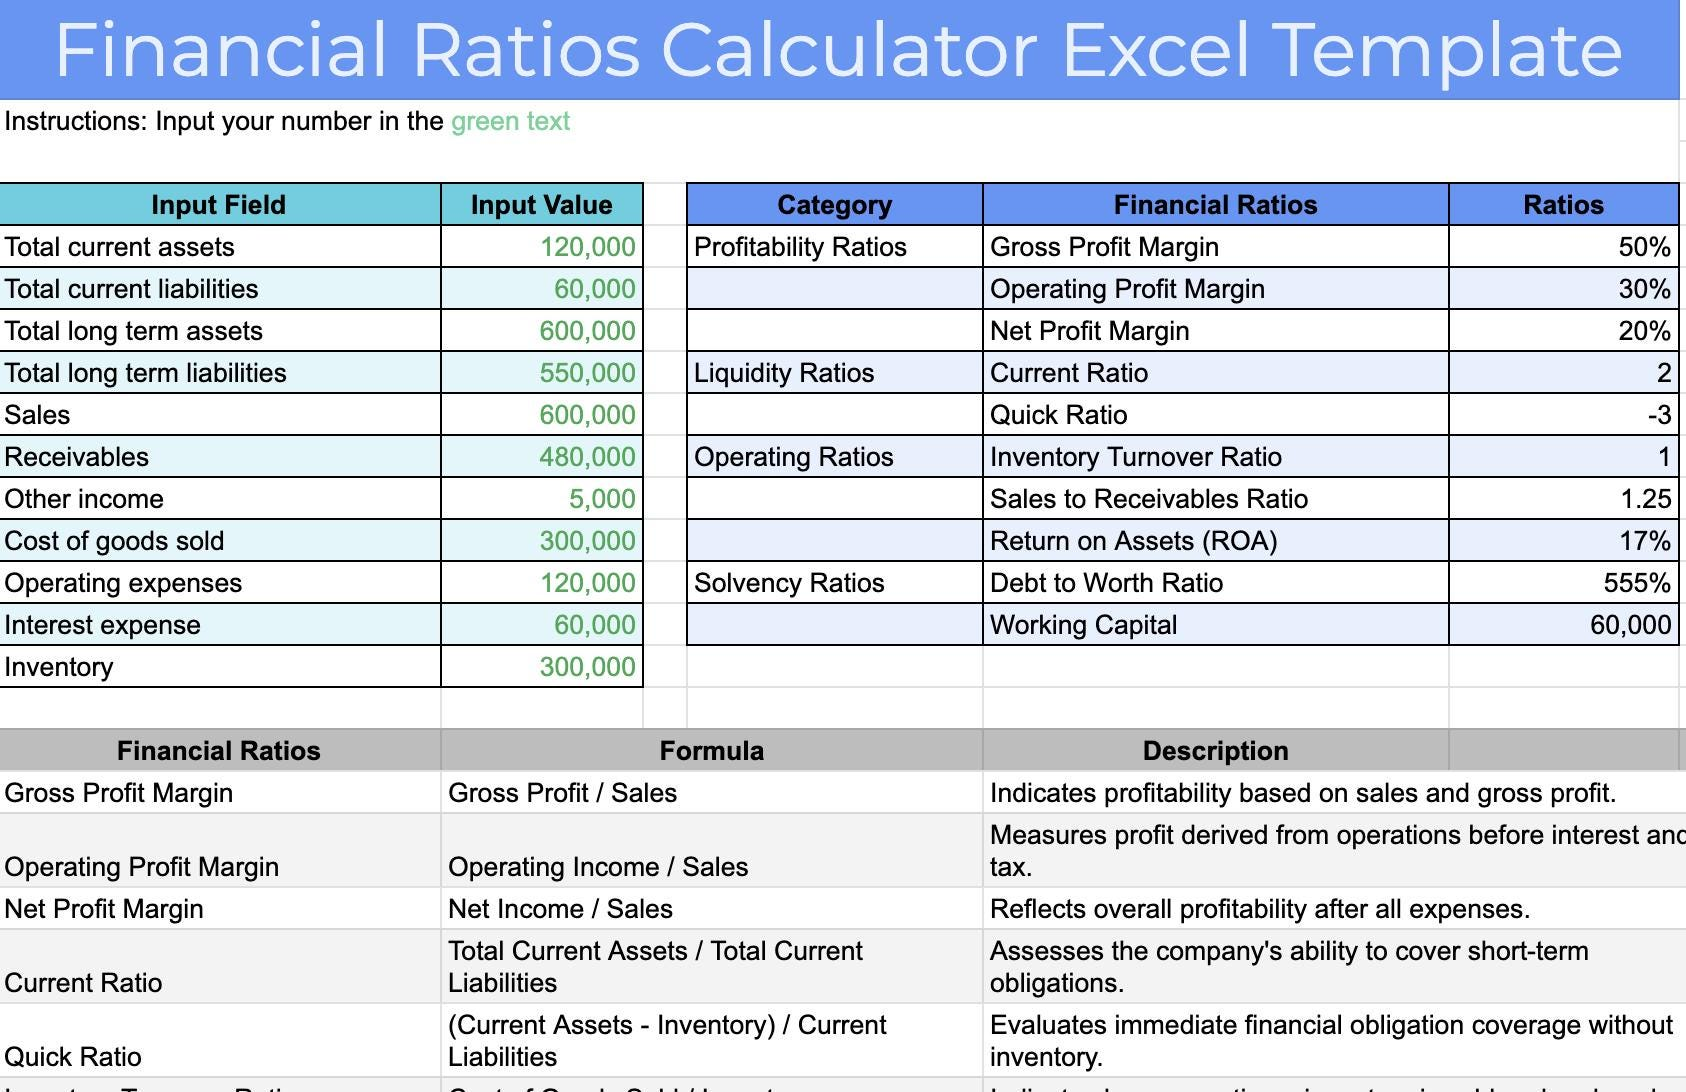Select the Ratios header cell
1686x1092 pixels.
pos(1563,205)
